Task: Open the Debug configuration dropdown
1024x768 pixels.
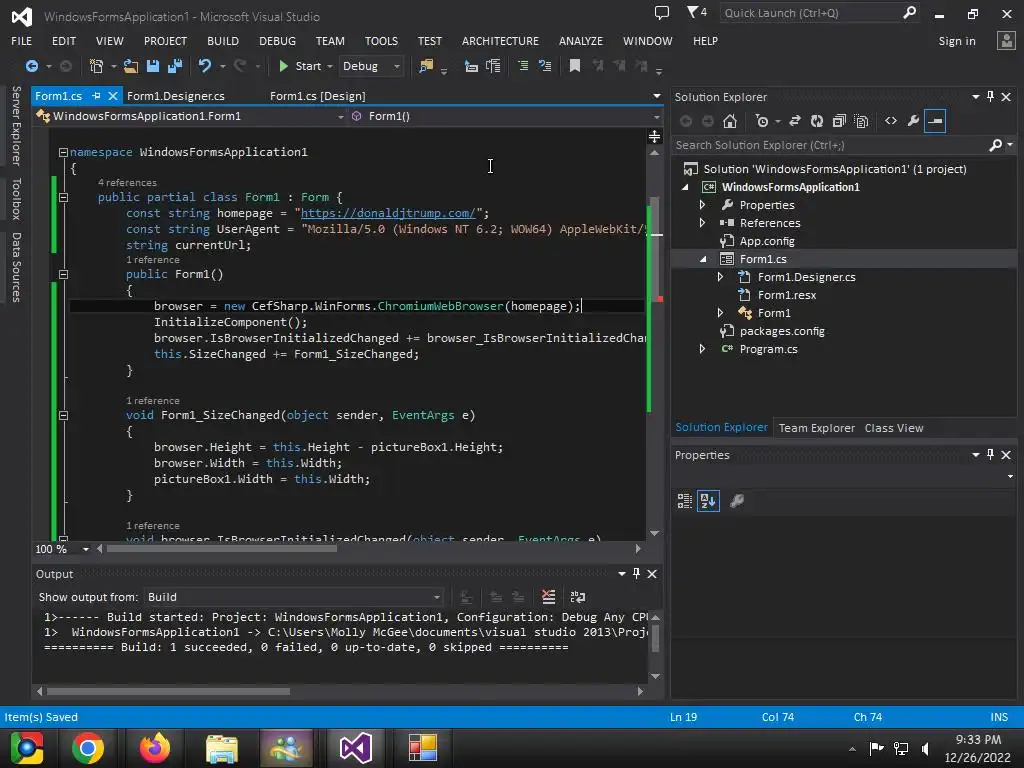Action: pyautogui.click(x=371, y=66)
